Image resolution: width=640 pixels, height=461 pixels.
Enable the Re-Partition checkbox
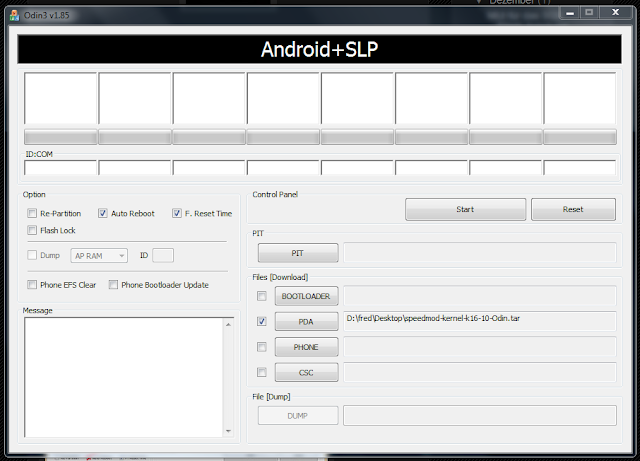(x=32, y=213)
